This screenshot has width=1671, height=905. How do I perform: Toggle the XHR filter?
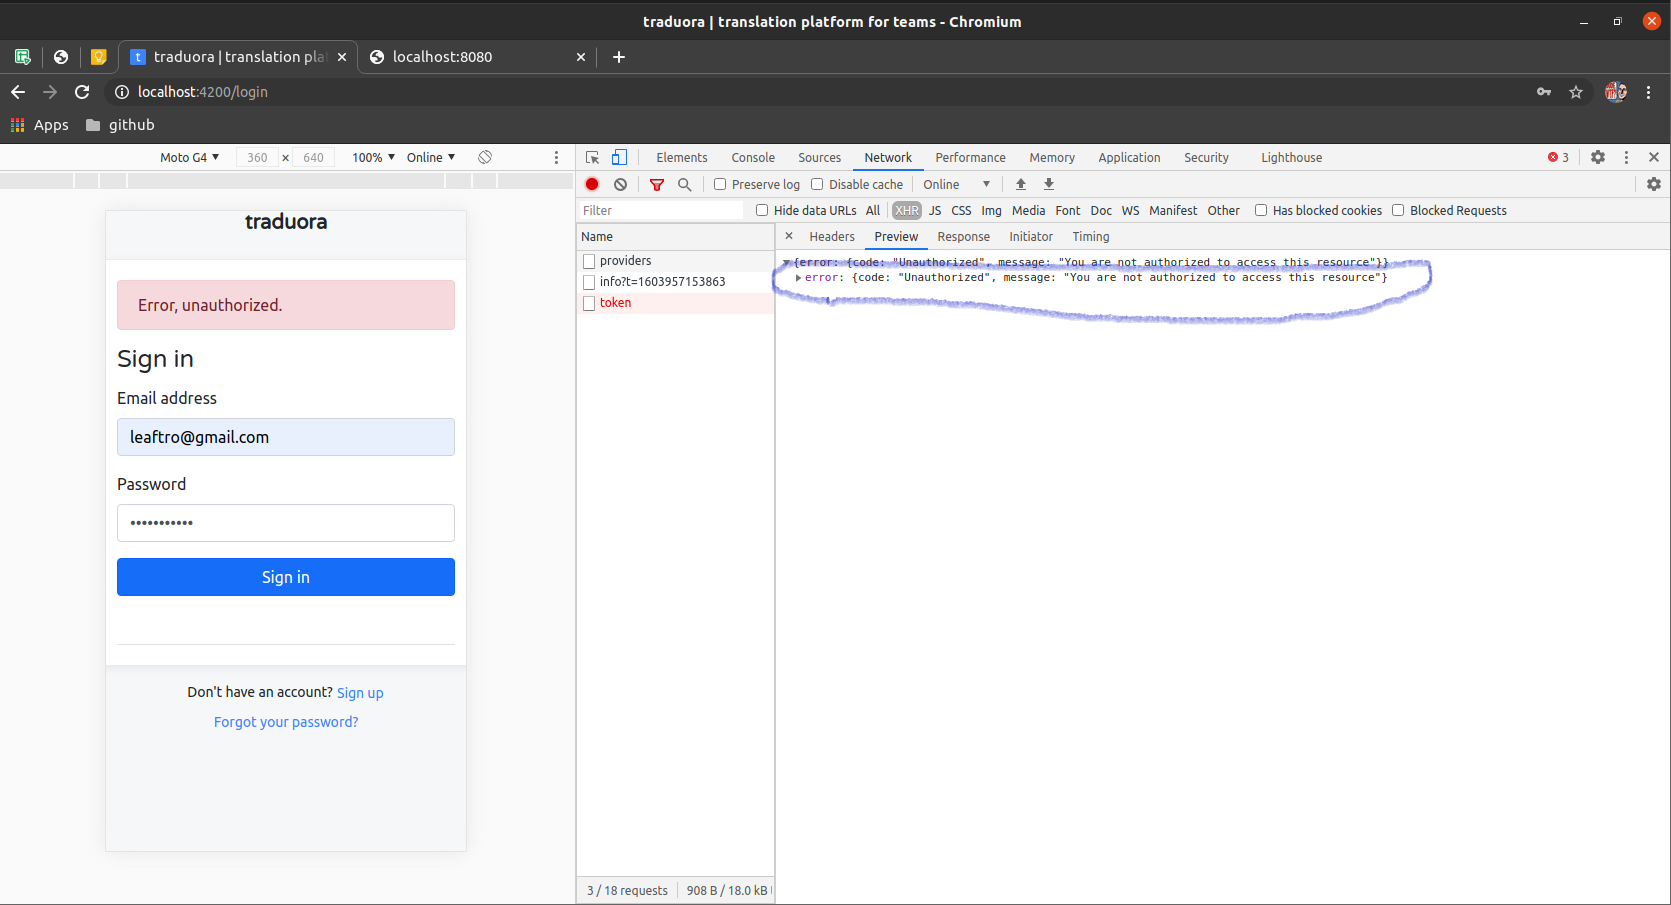pyautogui.click(x=907, y=210)
